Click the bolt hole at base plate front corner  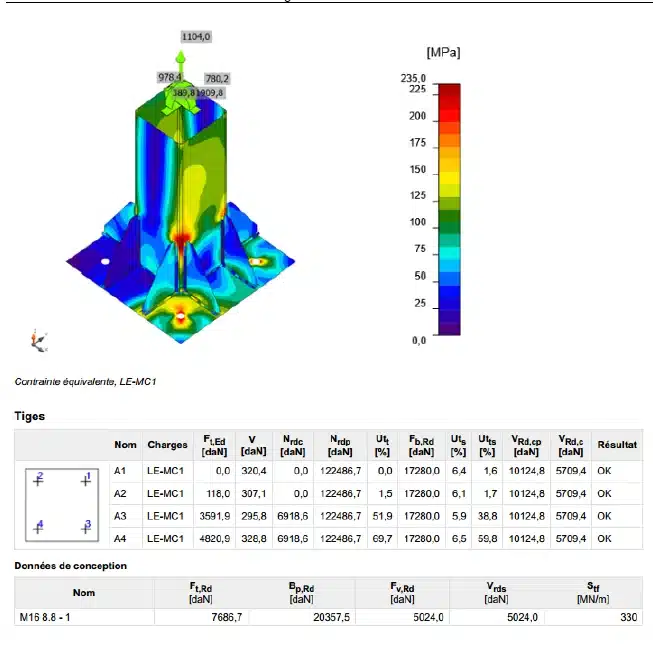pyautogui.click(x=180, y=316)
